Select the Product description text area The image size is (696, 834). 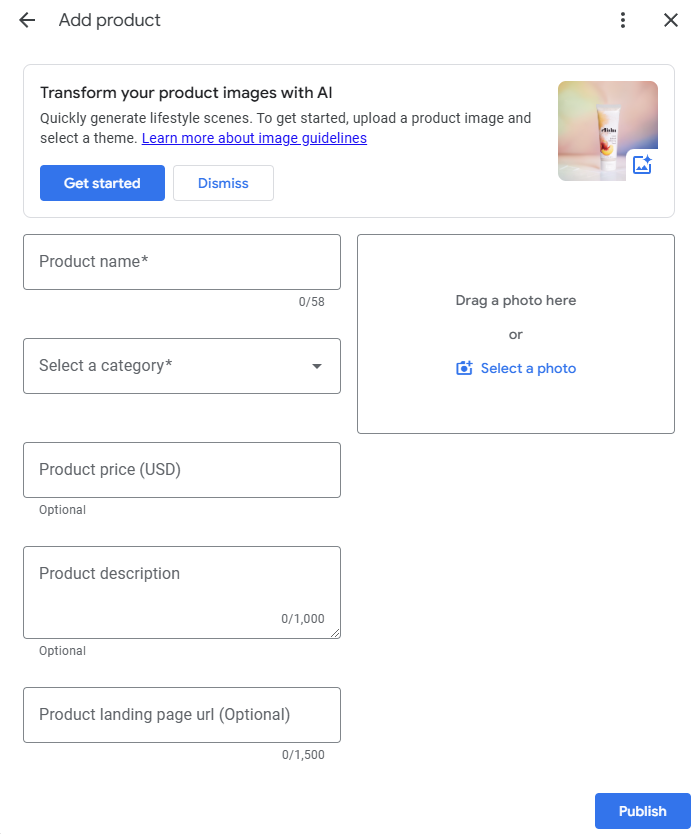[182, 592]
